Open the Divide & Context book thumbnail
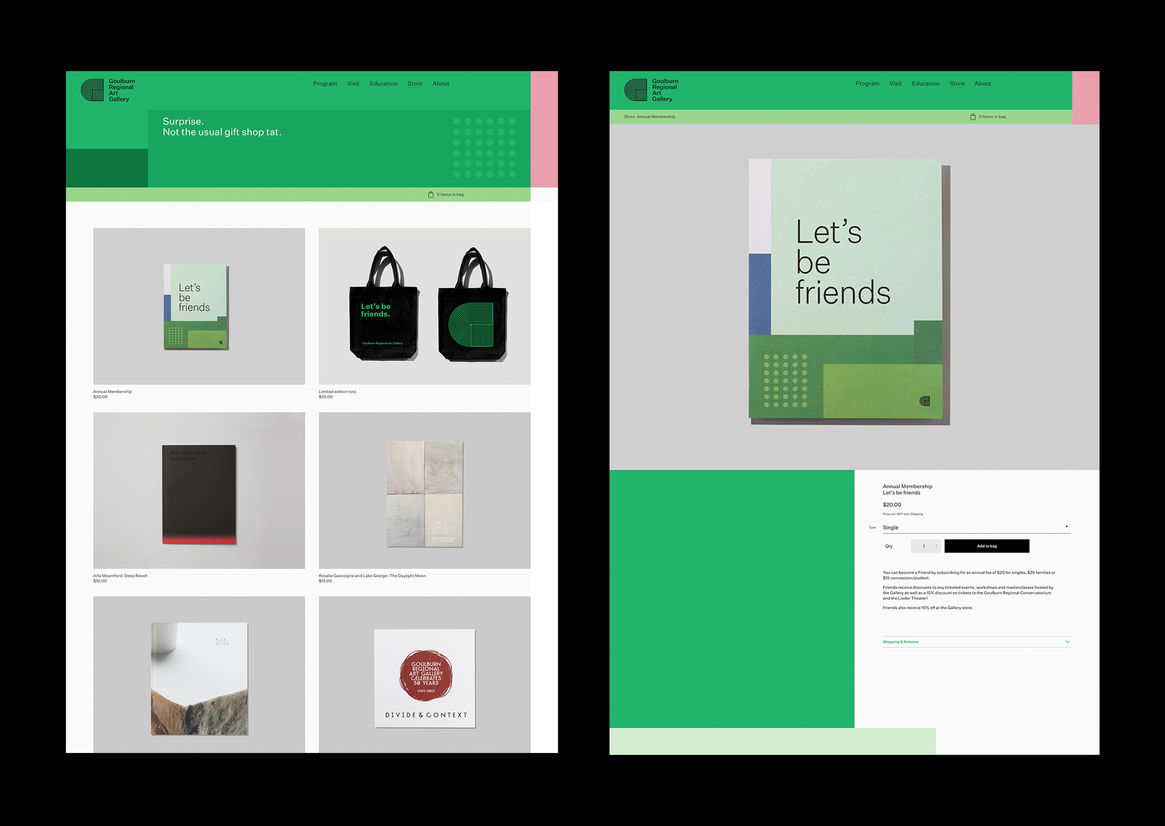 click(424, 677)
